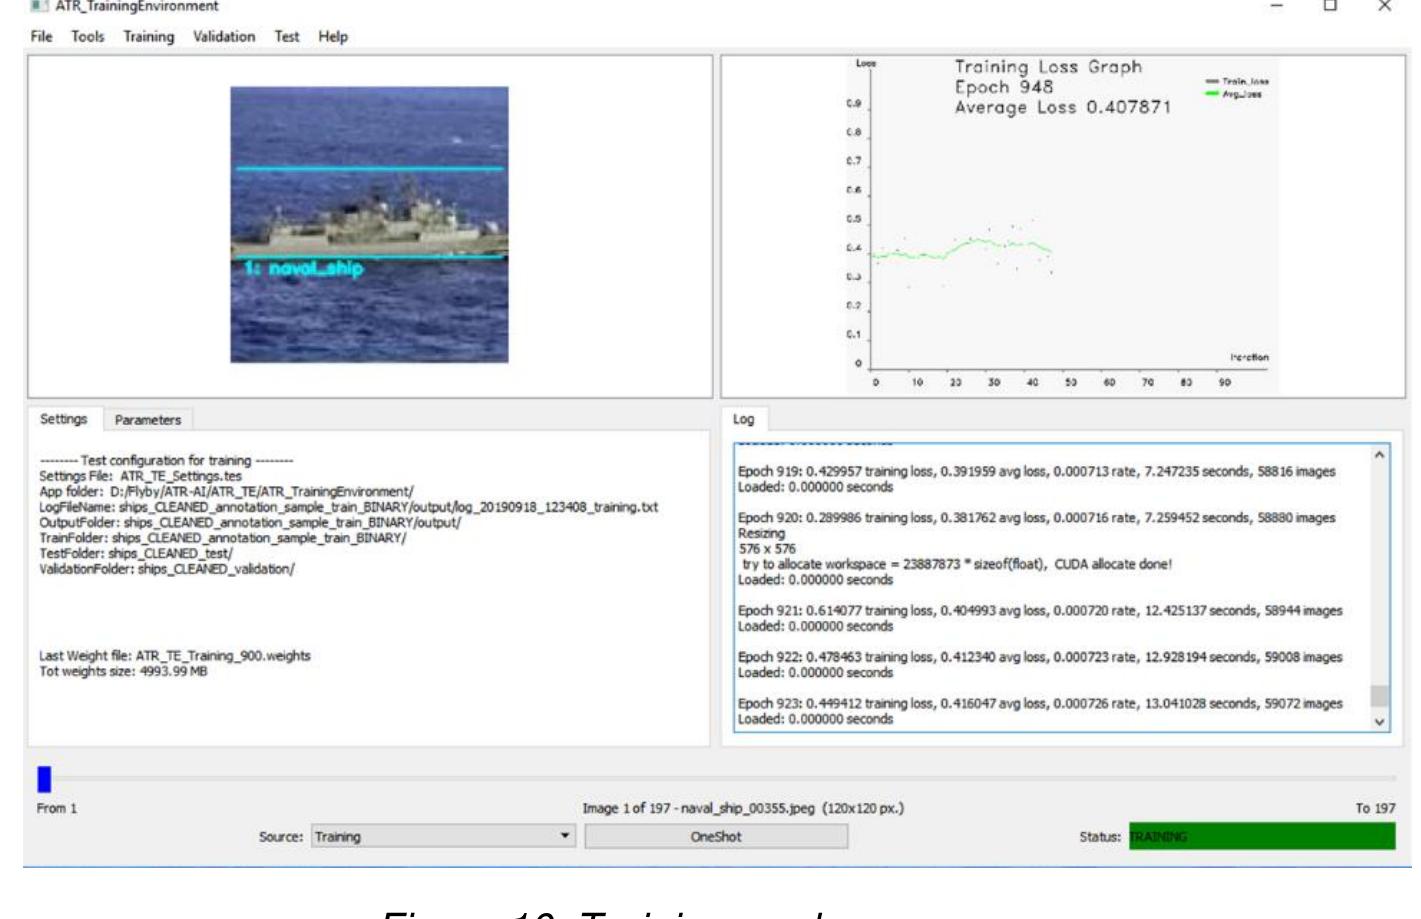Minimize the ATR_TrainingEnvironment window

[x=1276, y=6]
